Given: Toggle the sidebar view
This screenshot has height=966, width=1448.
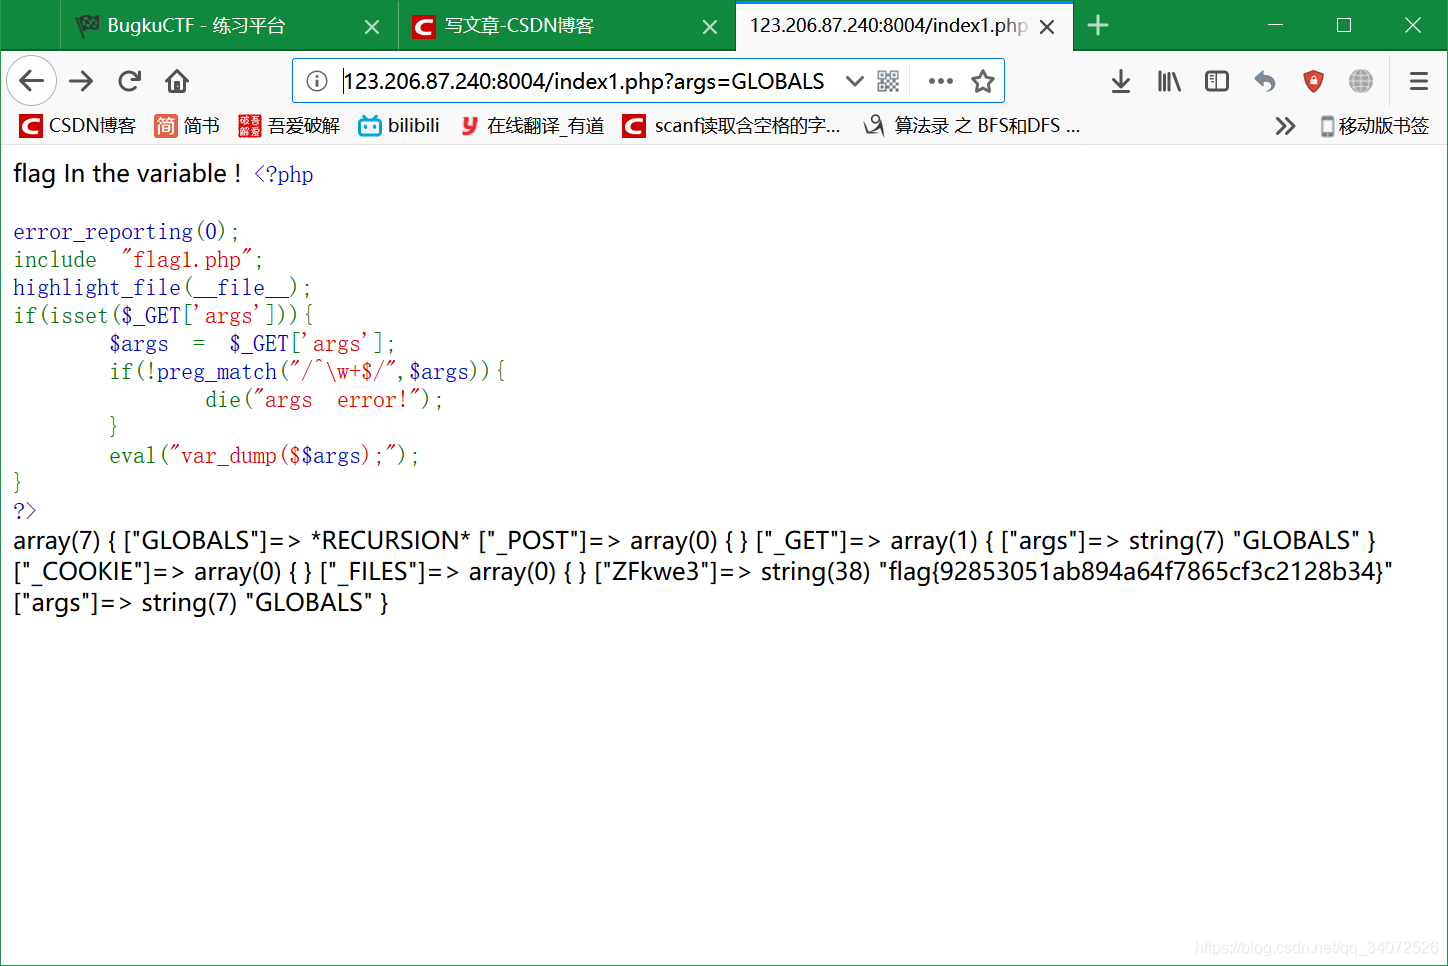Looking at the screenshot, I should [x=1217, y=81].
